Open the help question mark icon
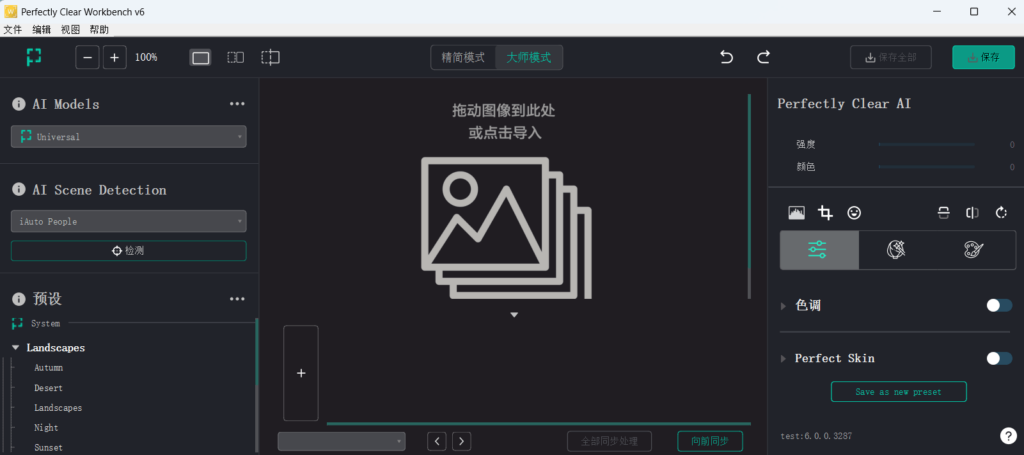The height and width of the screenshot is (455, 1024). (x=1008, y=436)
